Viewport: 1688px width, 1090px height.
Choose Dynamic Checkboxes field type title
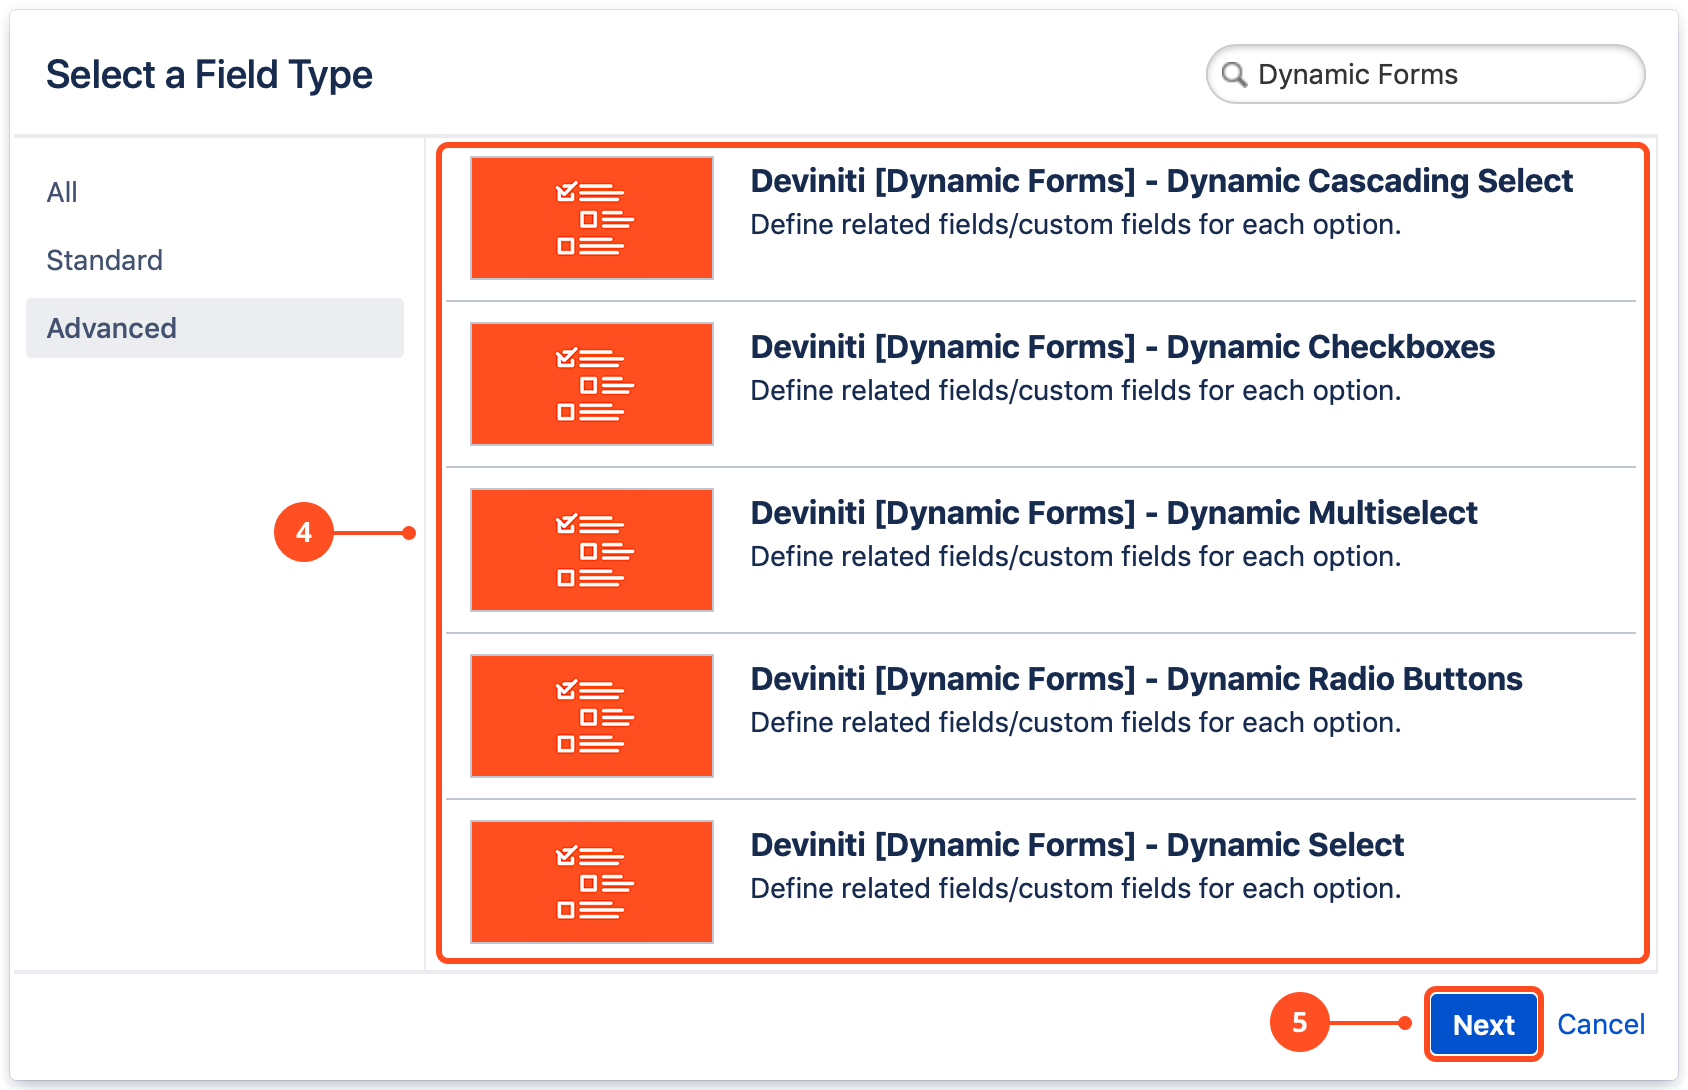(x=1122, y=347)
